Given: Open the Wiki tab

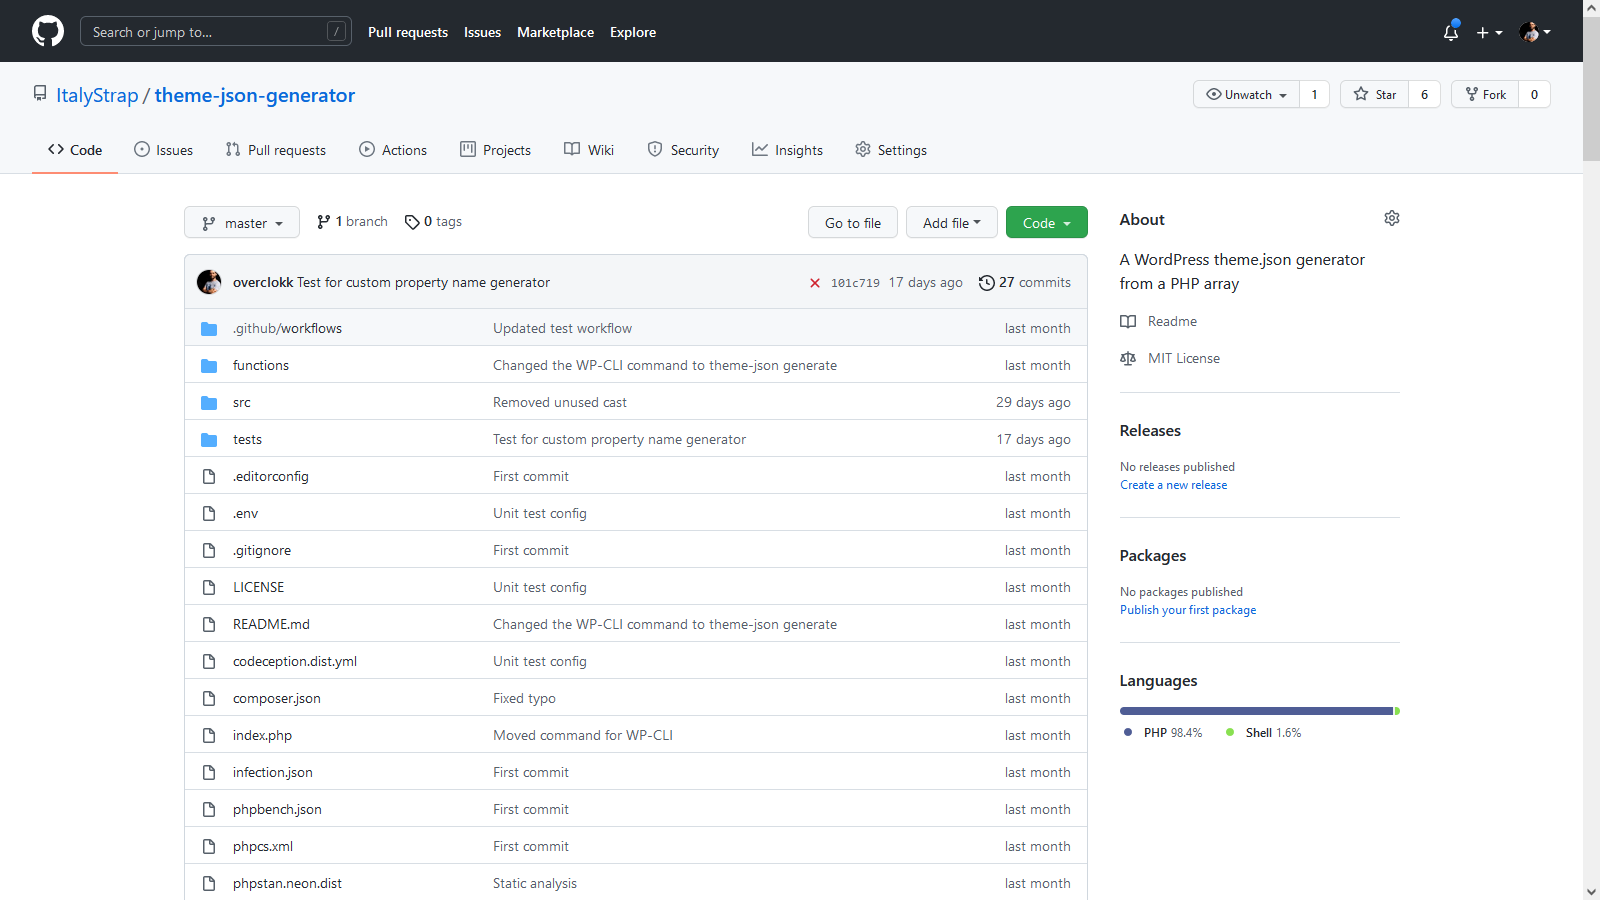Looking at the screenshot, I should coord(589,150).
